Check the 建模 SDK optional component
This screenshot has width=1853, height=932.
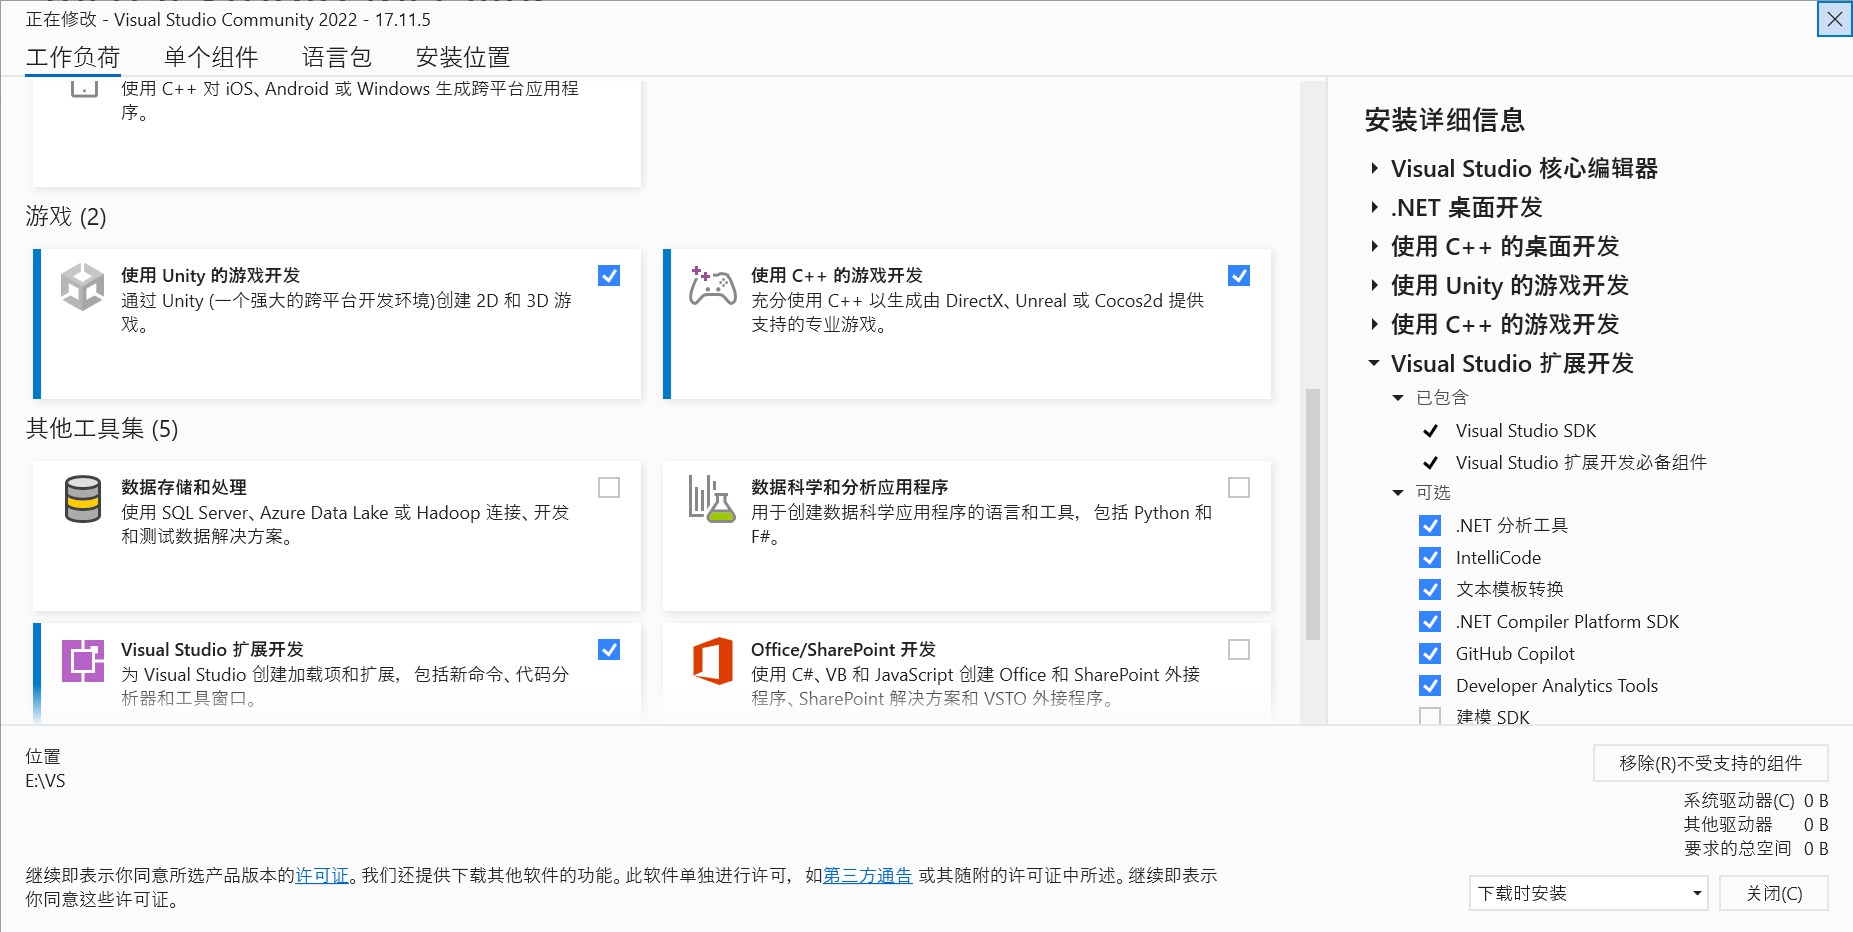pos(1430,717)
